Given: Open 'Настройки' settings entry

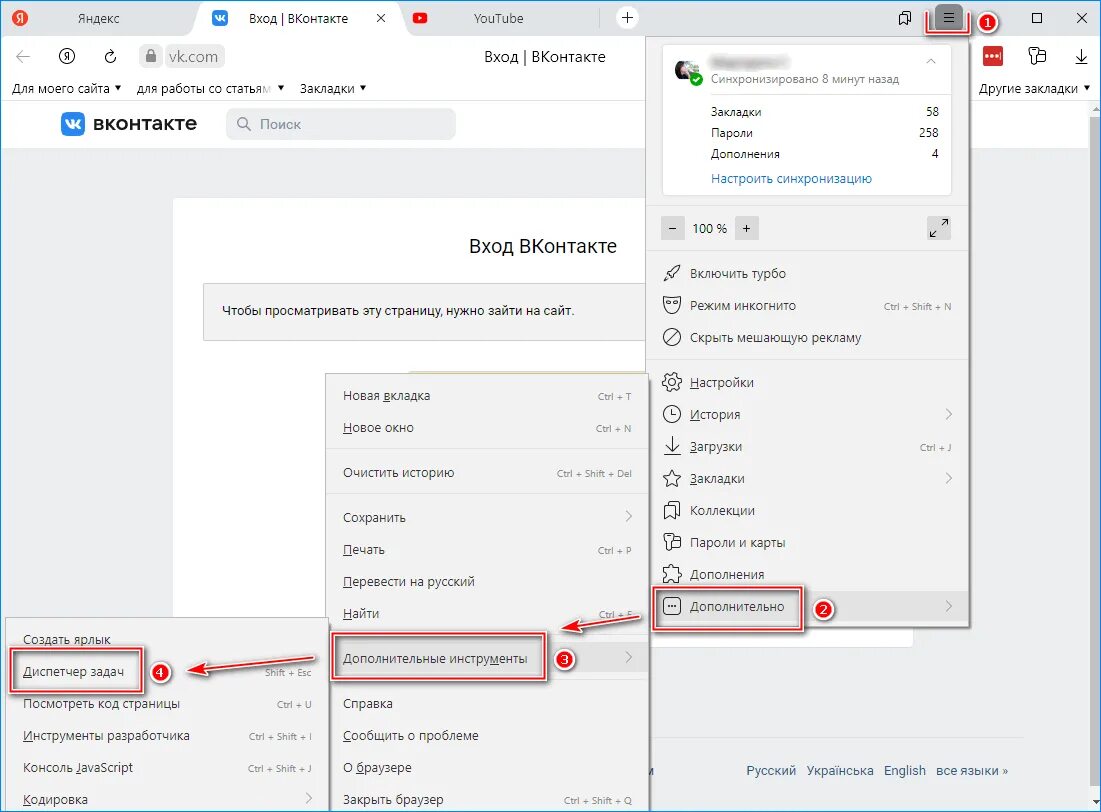Looking at the screenshot, I should (806, 382).
